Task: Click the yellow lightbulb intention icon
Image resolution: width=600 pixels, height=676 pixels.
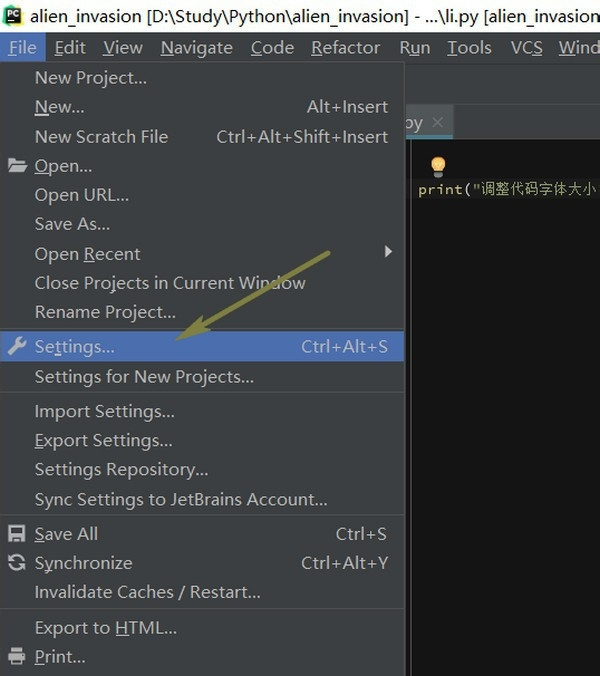Action: click(437, 166)
